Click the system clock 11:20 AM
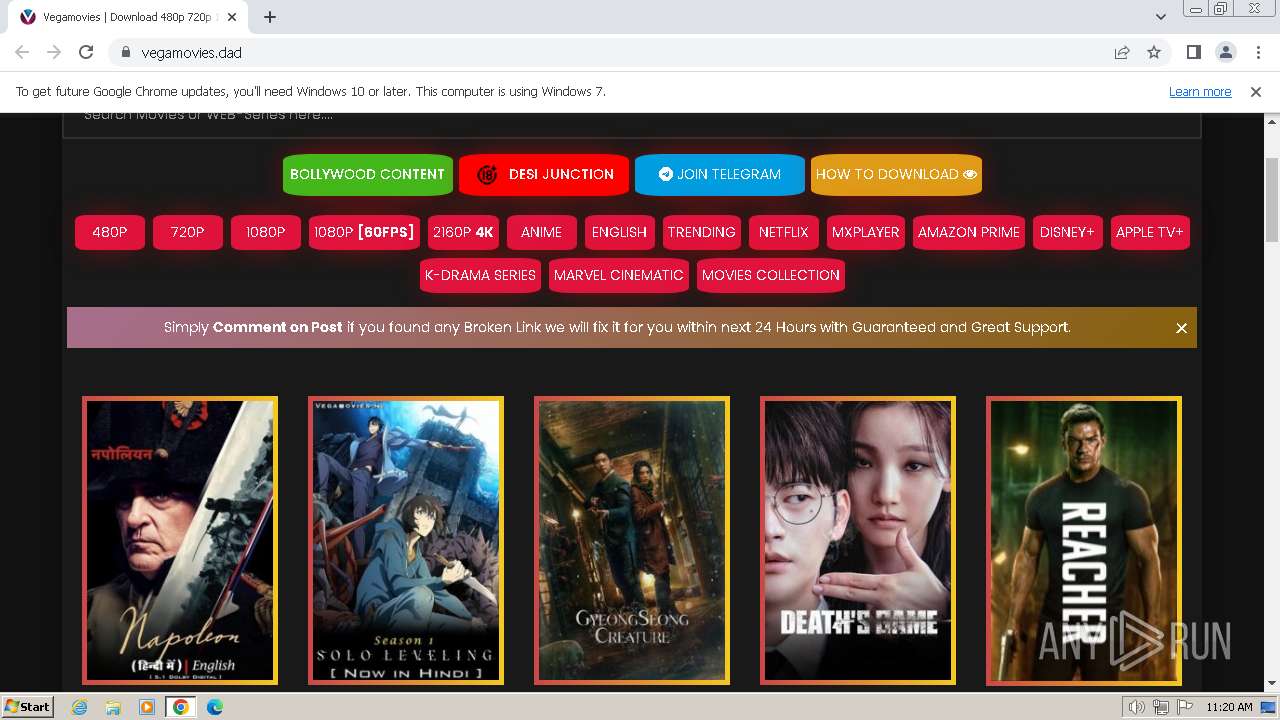 tap(1229, 707)
